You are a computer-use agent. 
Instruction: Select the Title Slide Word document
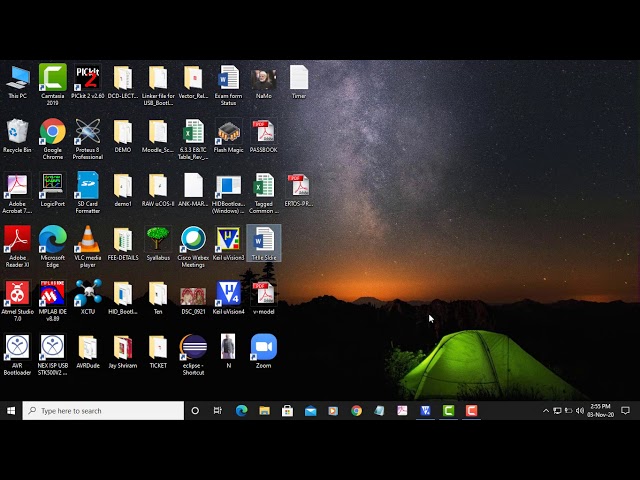tap(263, 241)
